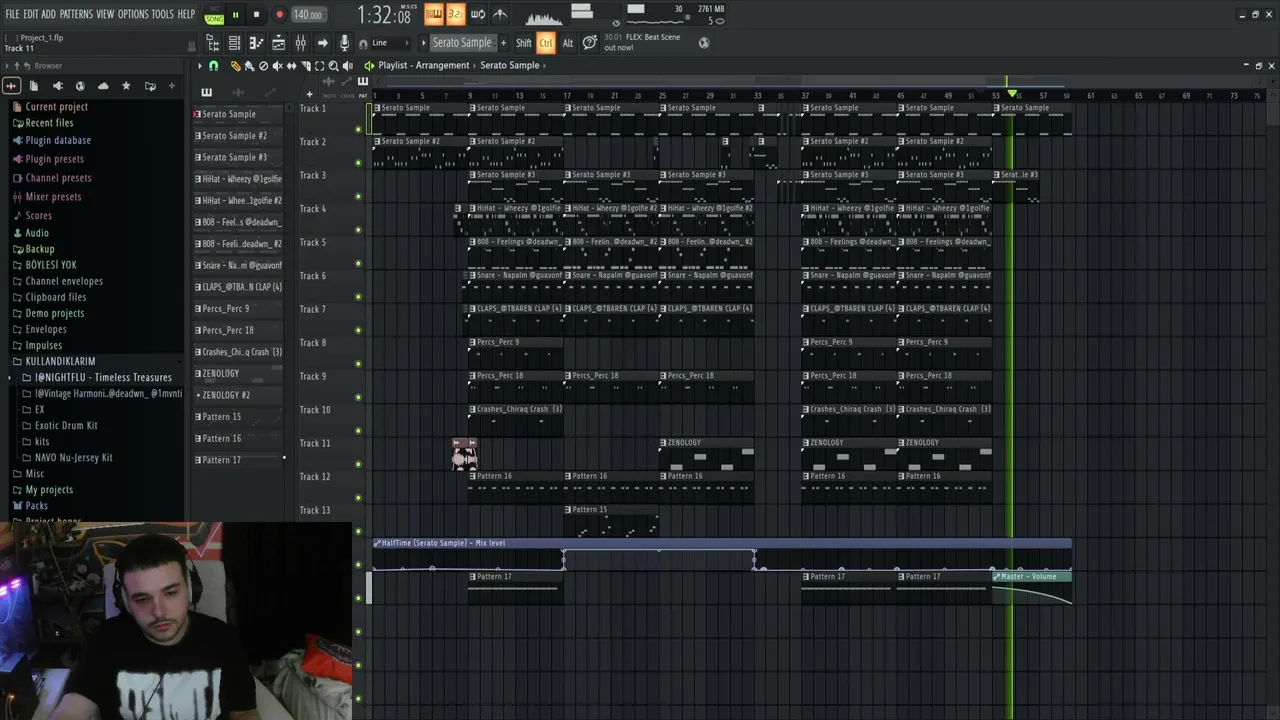Select the Draw pencil tool in playlist
This screenshot has height=720, width=1280.
click(x=236, y=66)
